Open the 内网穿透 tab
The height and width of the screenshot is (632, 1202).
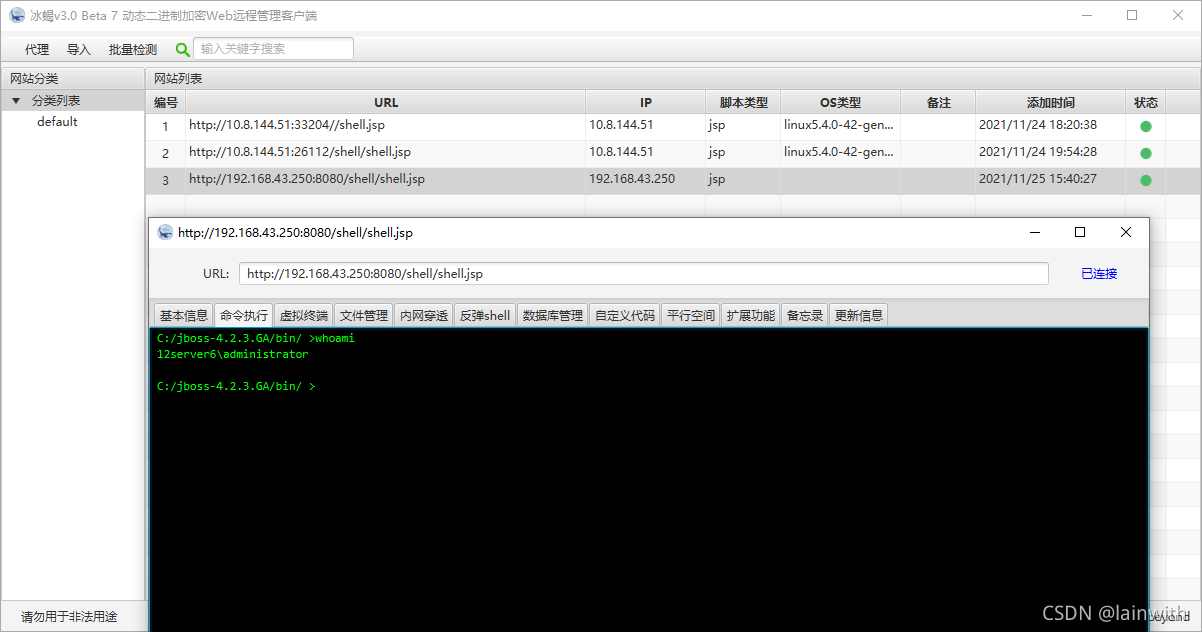tap(423, 315)
